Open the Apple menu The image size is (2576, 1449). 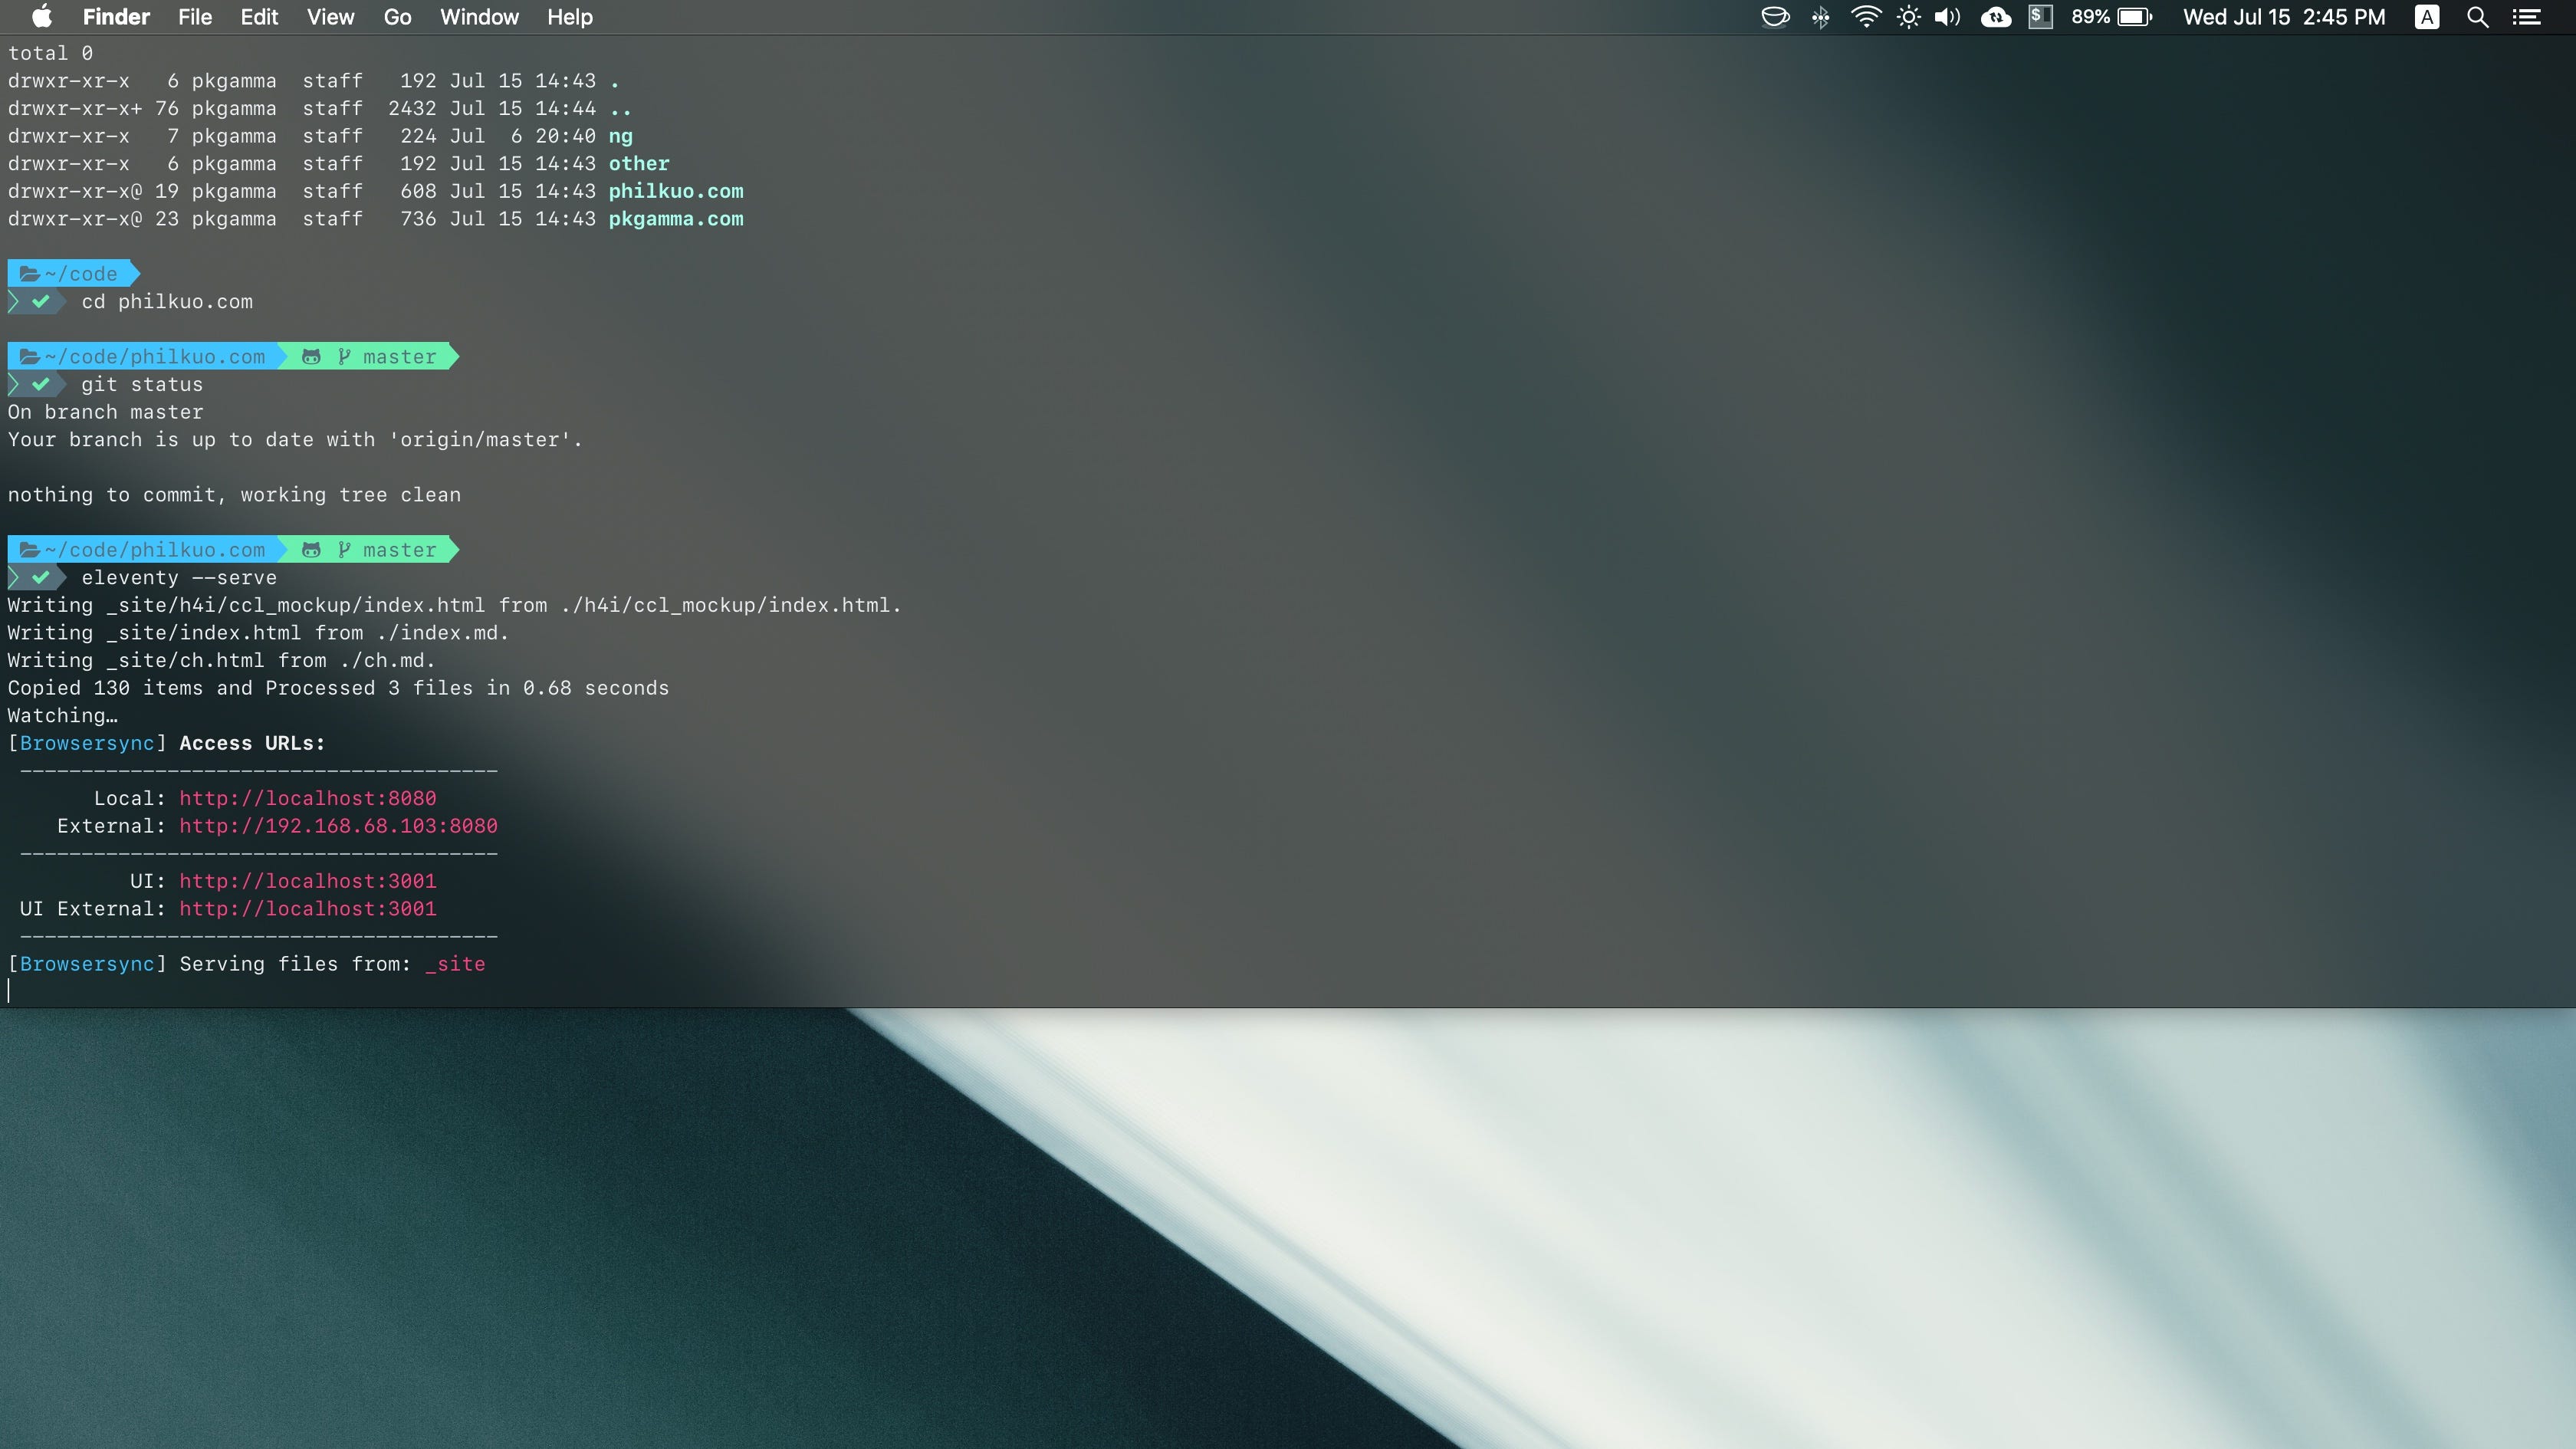pyautogui.click(x=41, y=17)
